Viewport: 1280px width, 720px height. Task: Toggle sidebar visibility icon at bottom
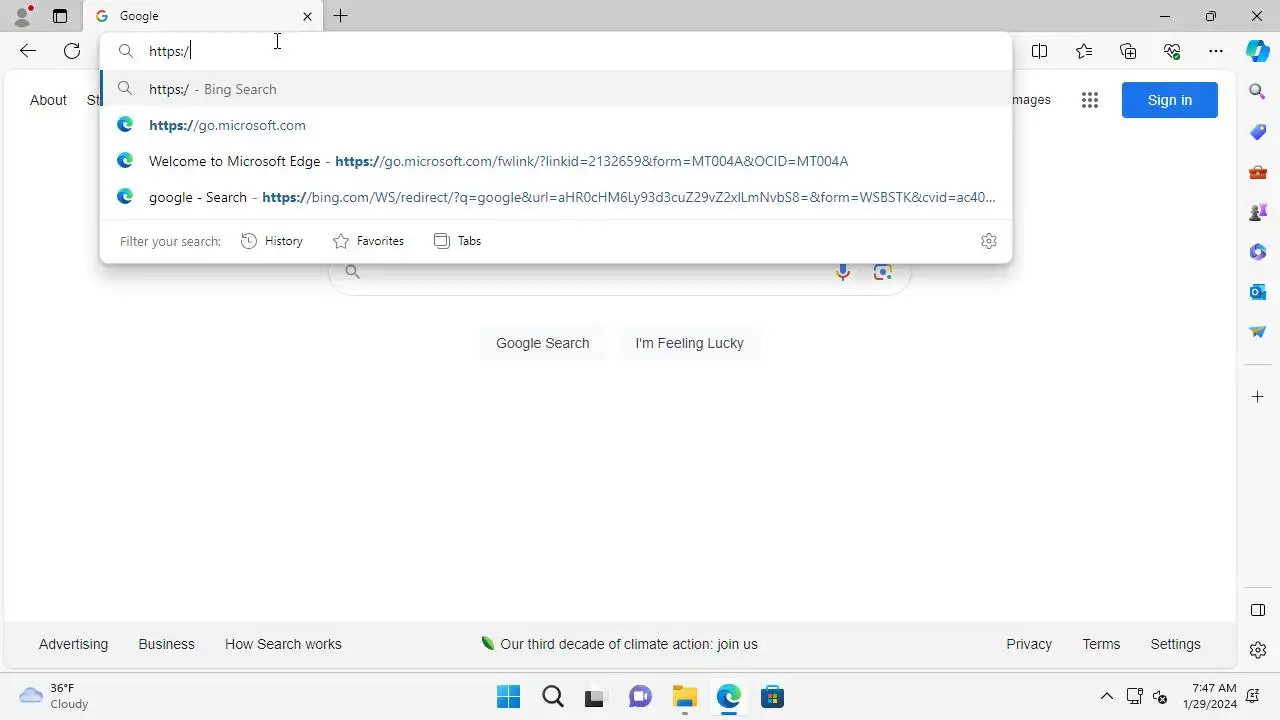click(x=1258, y=610)
